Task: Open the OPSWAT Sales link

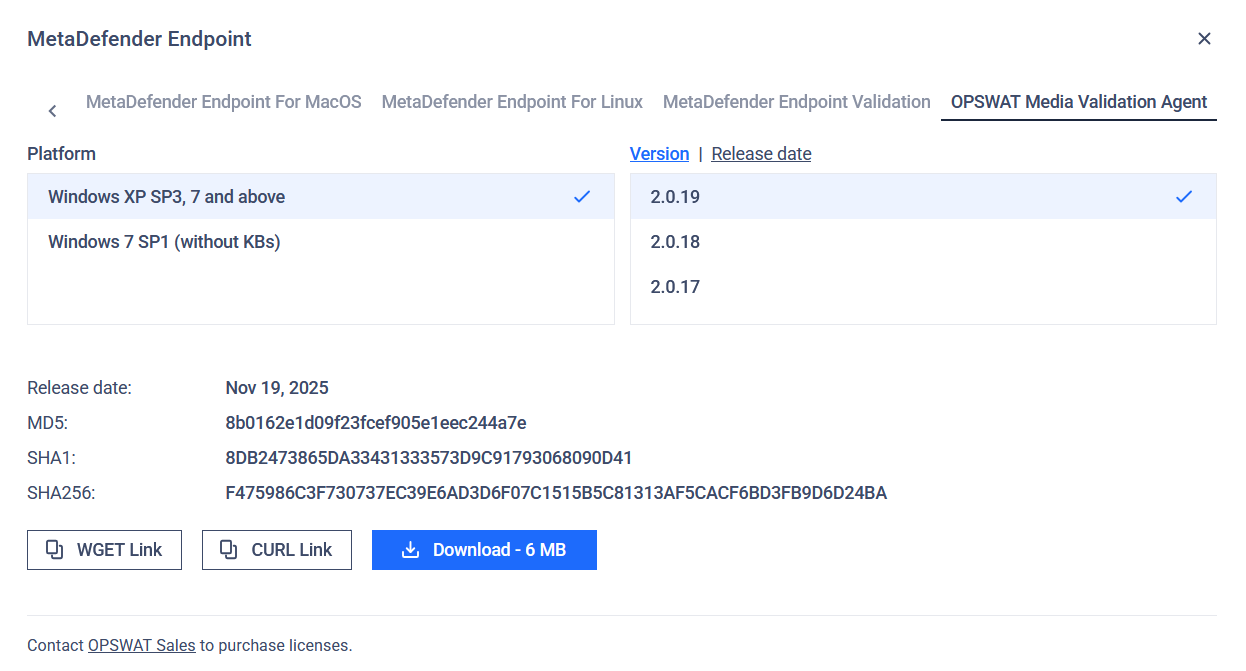Action: coord(141,645)
